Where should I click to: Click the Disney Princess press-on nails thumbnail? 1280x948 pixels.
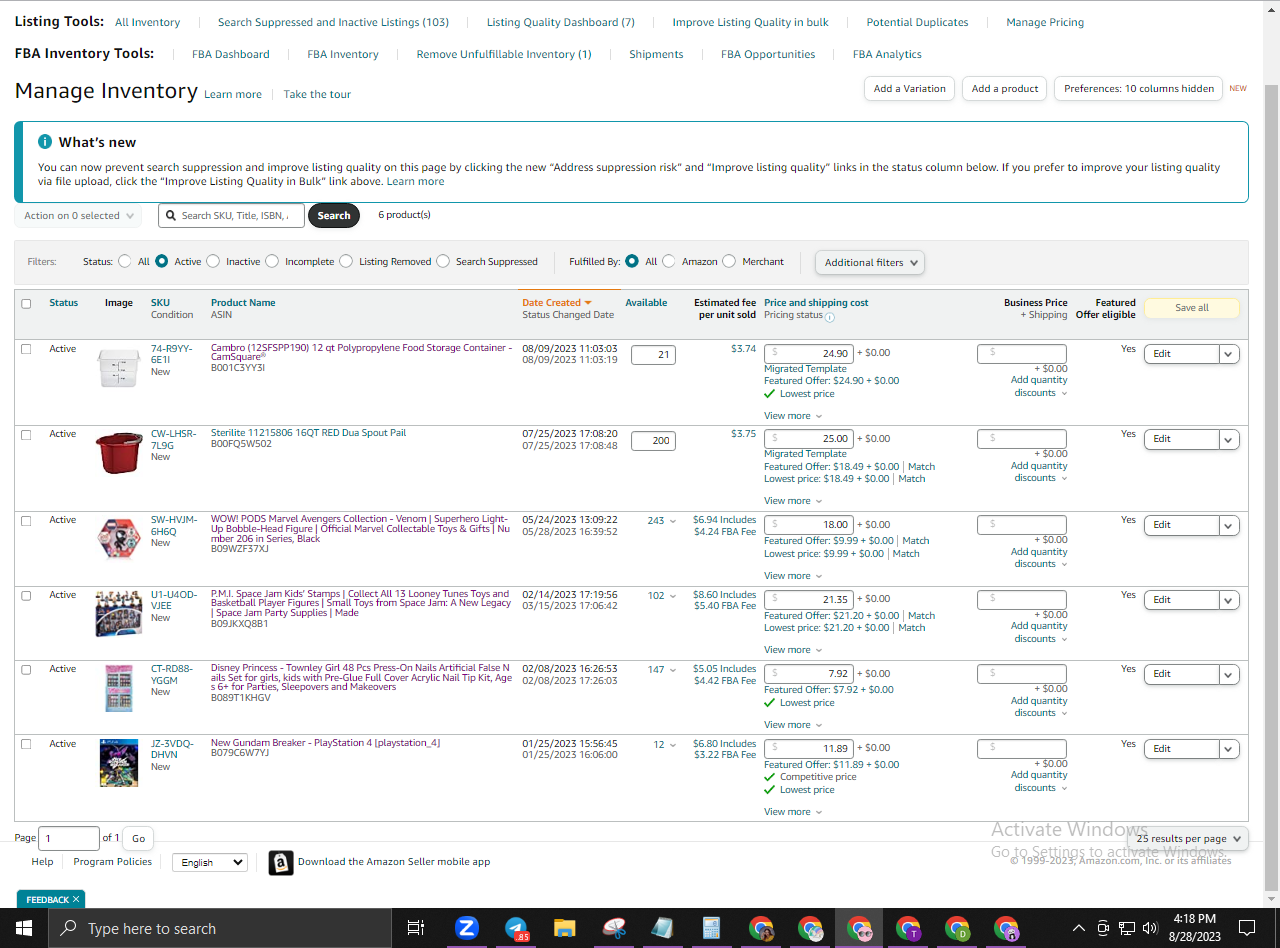(x=119, y=688)
